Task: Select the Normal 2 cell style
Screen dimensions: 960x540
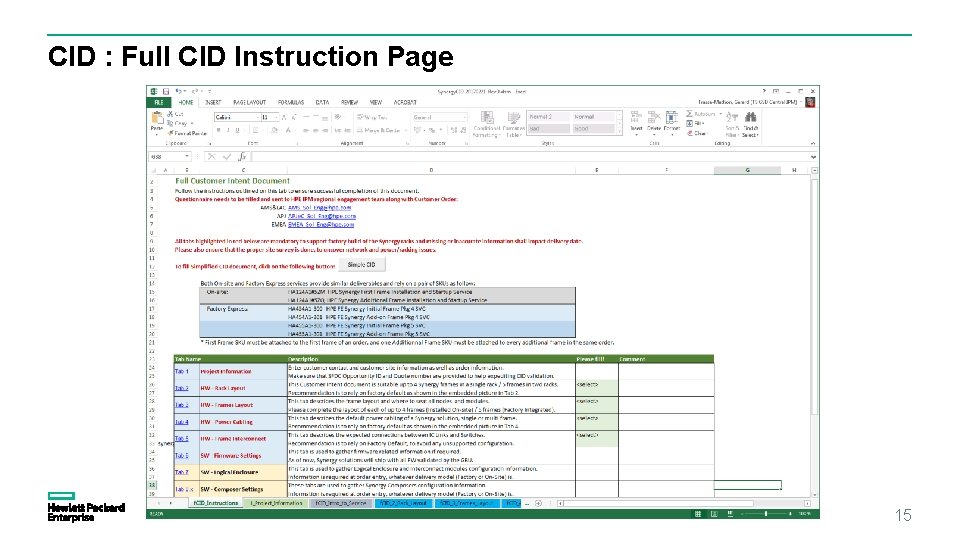Action: coord(548,116)
